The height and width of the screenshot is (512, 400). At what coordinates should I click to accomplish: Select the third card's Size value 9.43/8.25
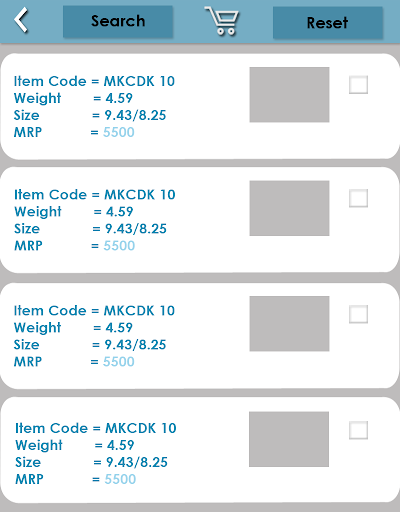click(135, 345)
